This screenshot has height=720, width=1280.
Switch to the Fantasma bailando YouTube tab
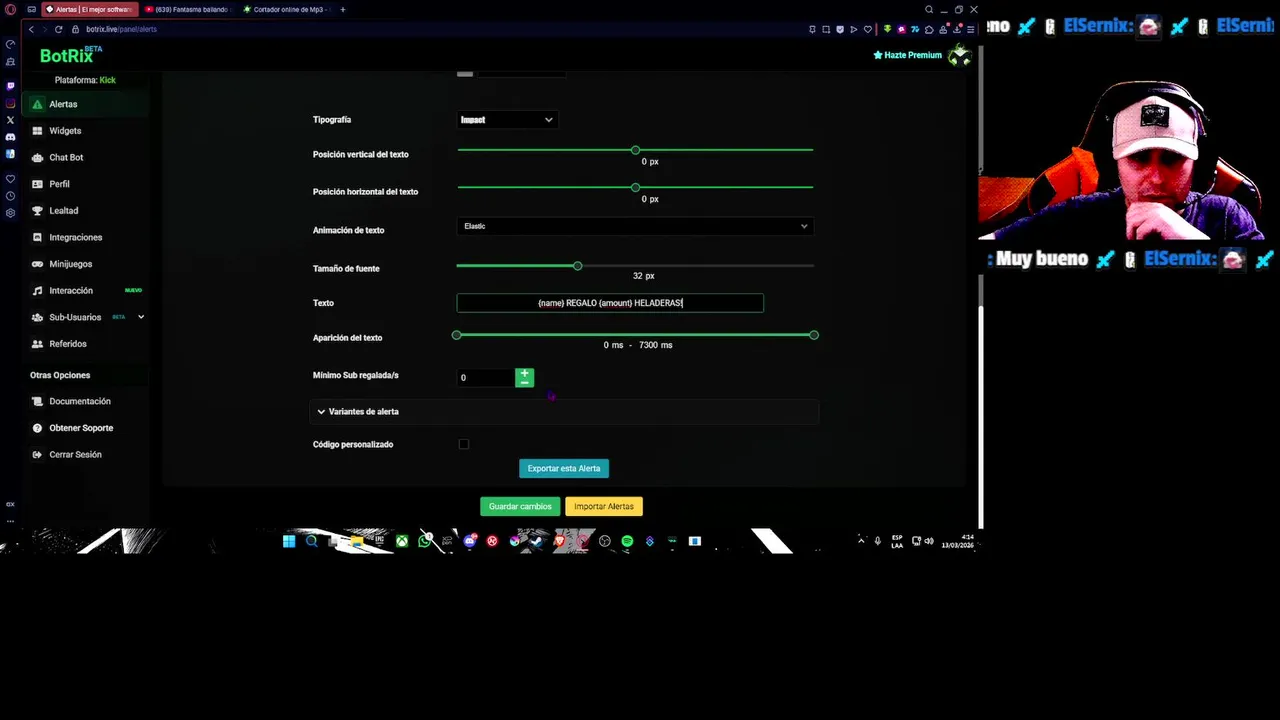click(x=187, y=10)
